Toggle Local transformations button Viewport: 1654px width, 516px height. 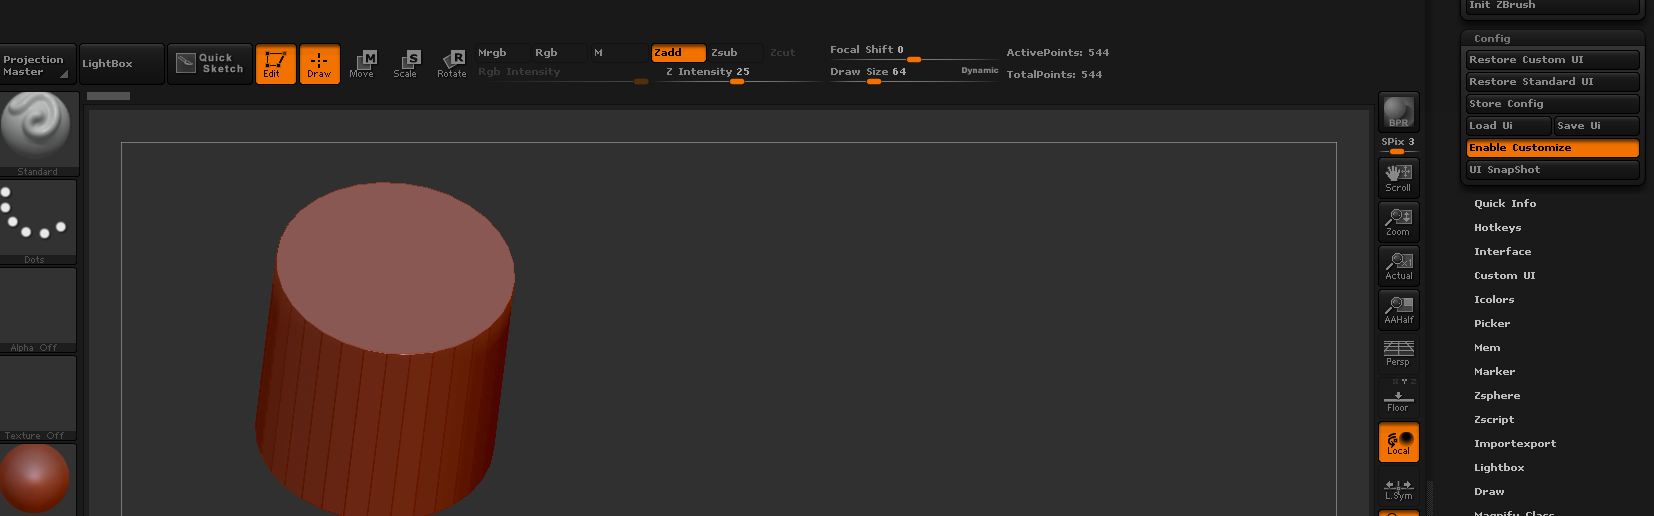pos(1398,442)
